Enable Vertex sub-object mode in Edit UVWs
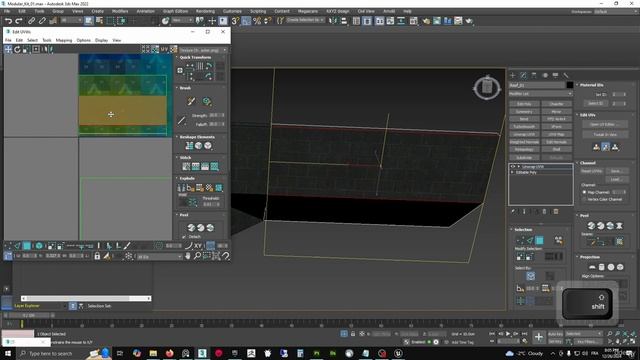 click(8, 246)
